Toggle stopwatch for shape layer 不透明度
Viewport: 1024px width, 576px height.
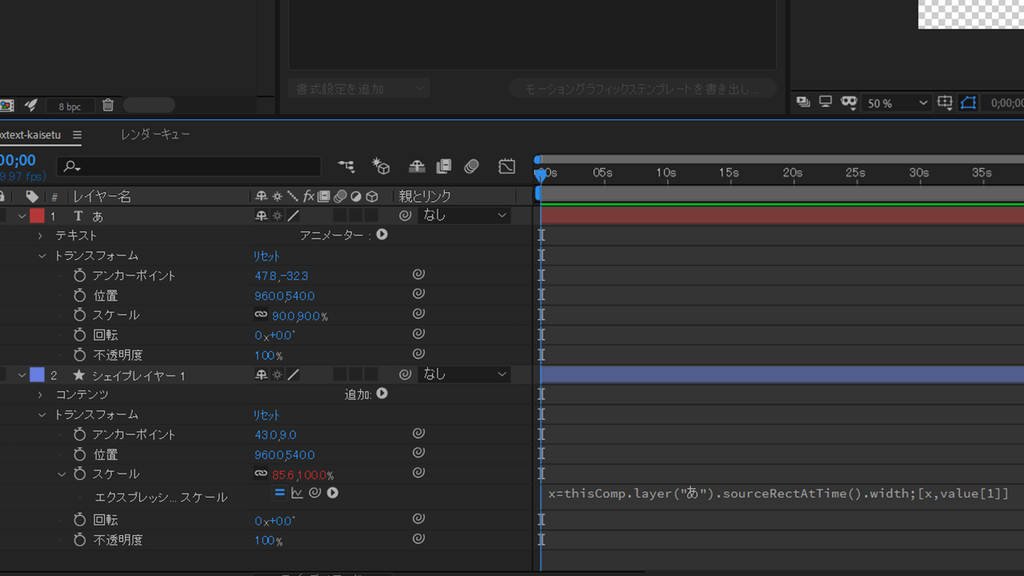click(x=80, y=540)
